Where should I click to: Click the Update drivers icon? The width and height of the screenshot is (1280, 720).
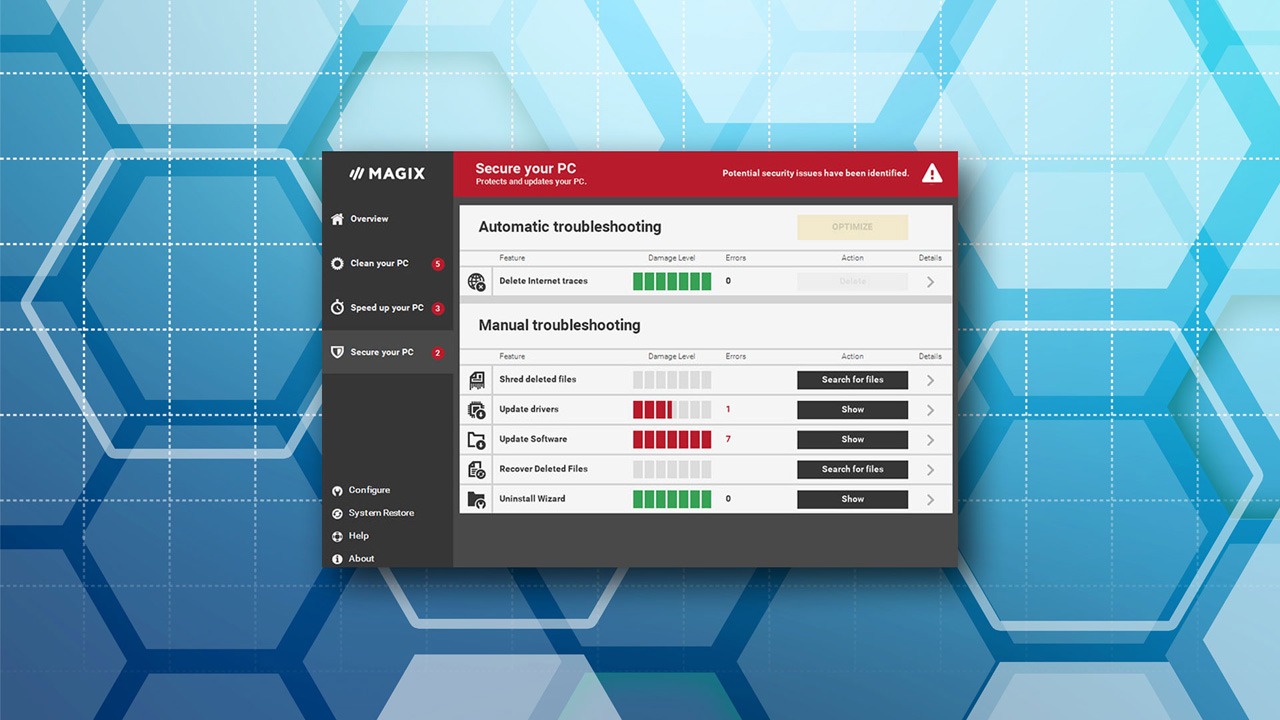coord(477,410)
